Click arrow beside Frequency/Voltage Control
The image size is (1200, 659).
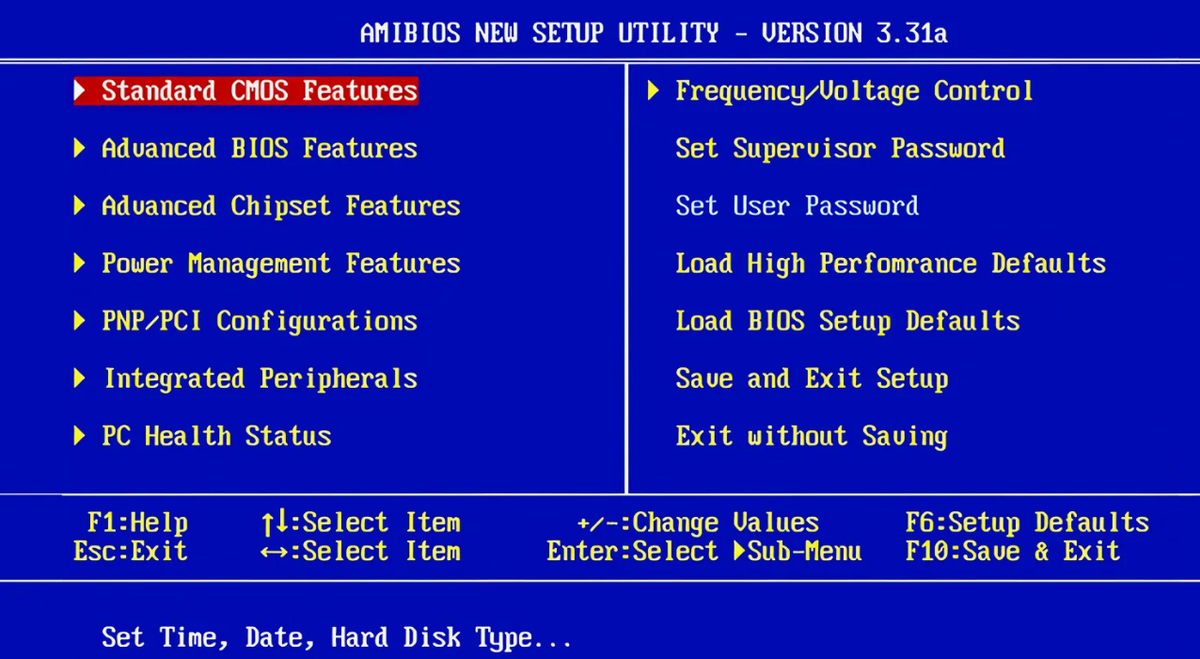pyautogui.click(x=653, y=91)
